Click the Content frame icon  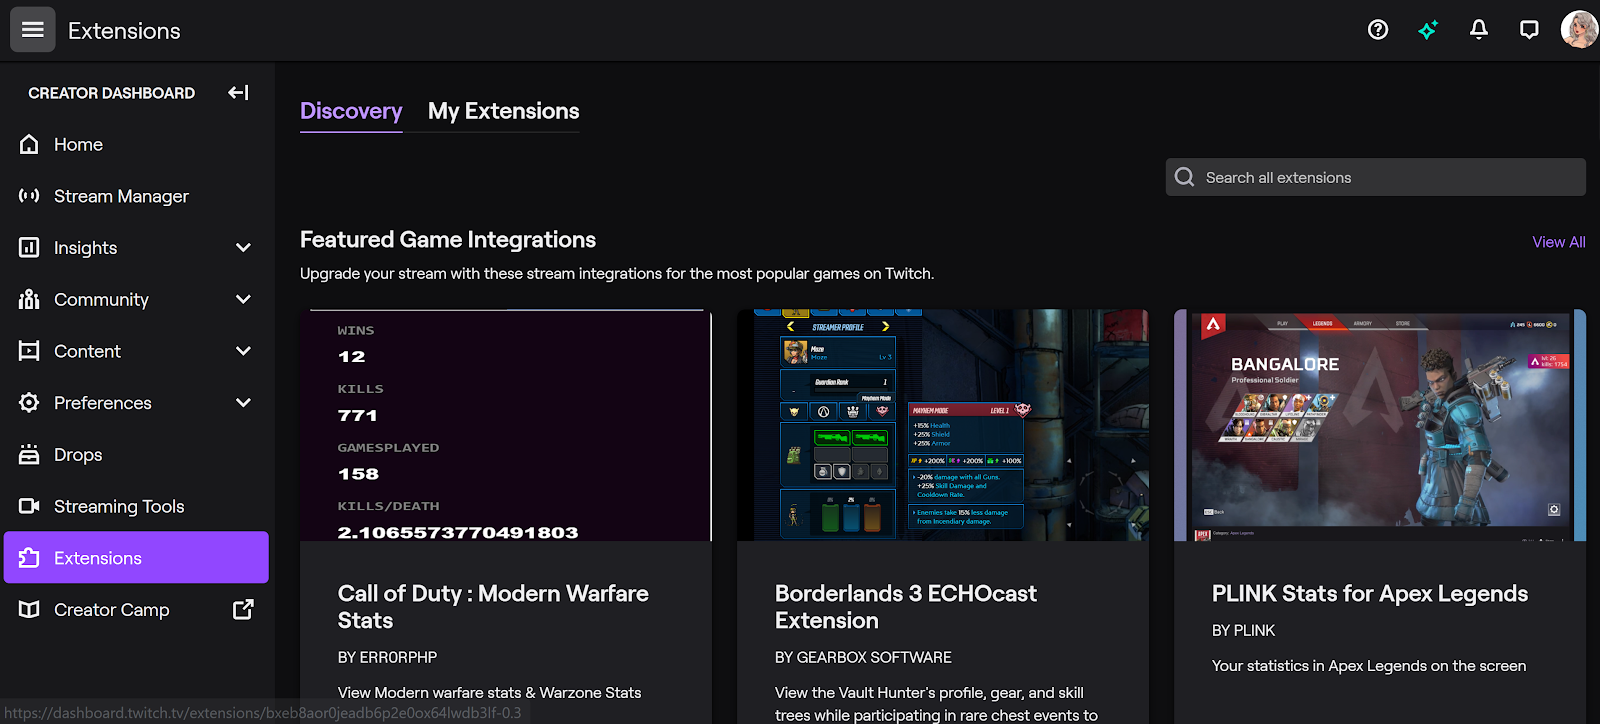(29, 351)
